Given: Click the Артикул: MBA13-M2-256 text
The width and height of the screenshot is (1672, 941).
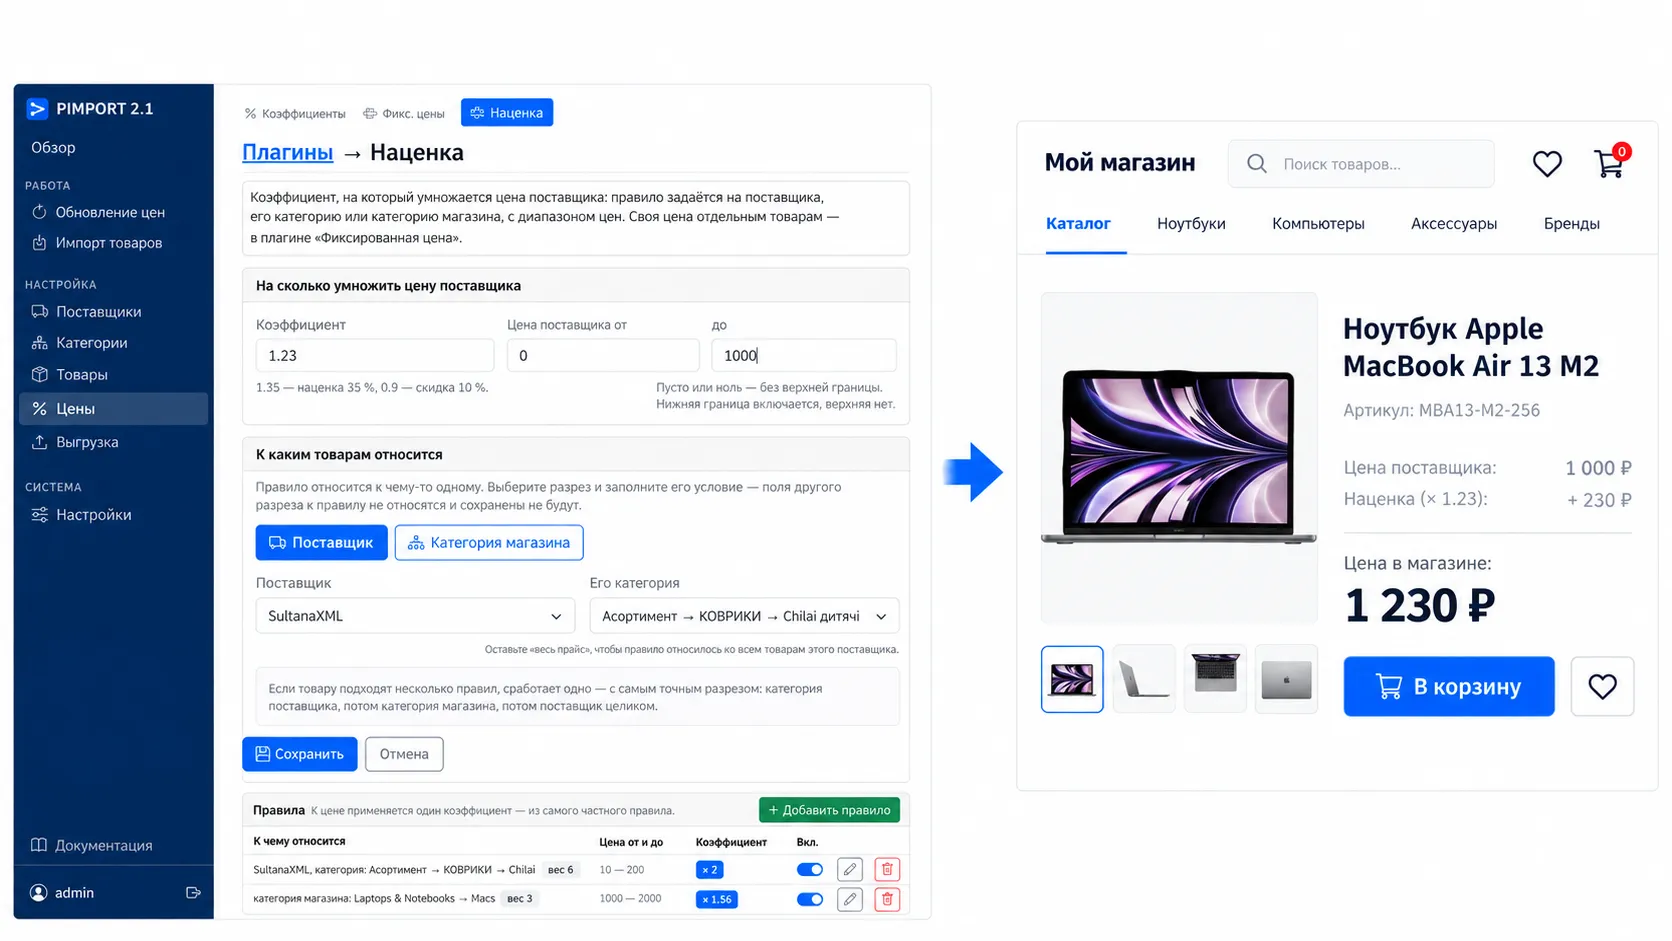Looking at the screenshot, I should pyautogui.click(x=1441, y=410).
